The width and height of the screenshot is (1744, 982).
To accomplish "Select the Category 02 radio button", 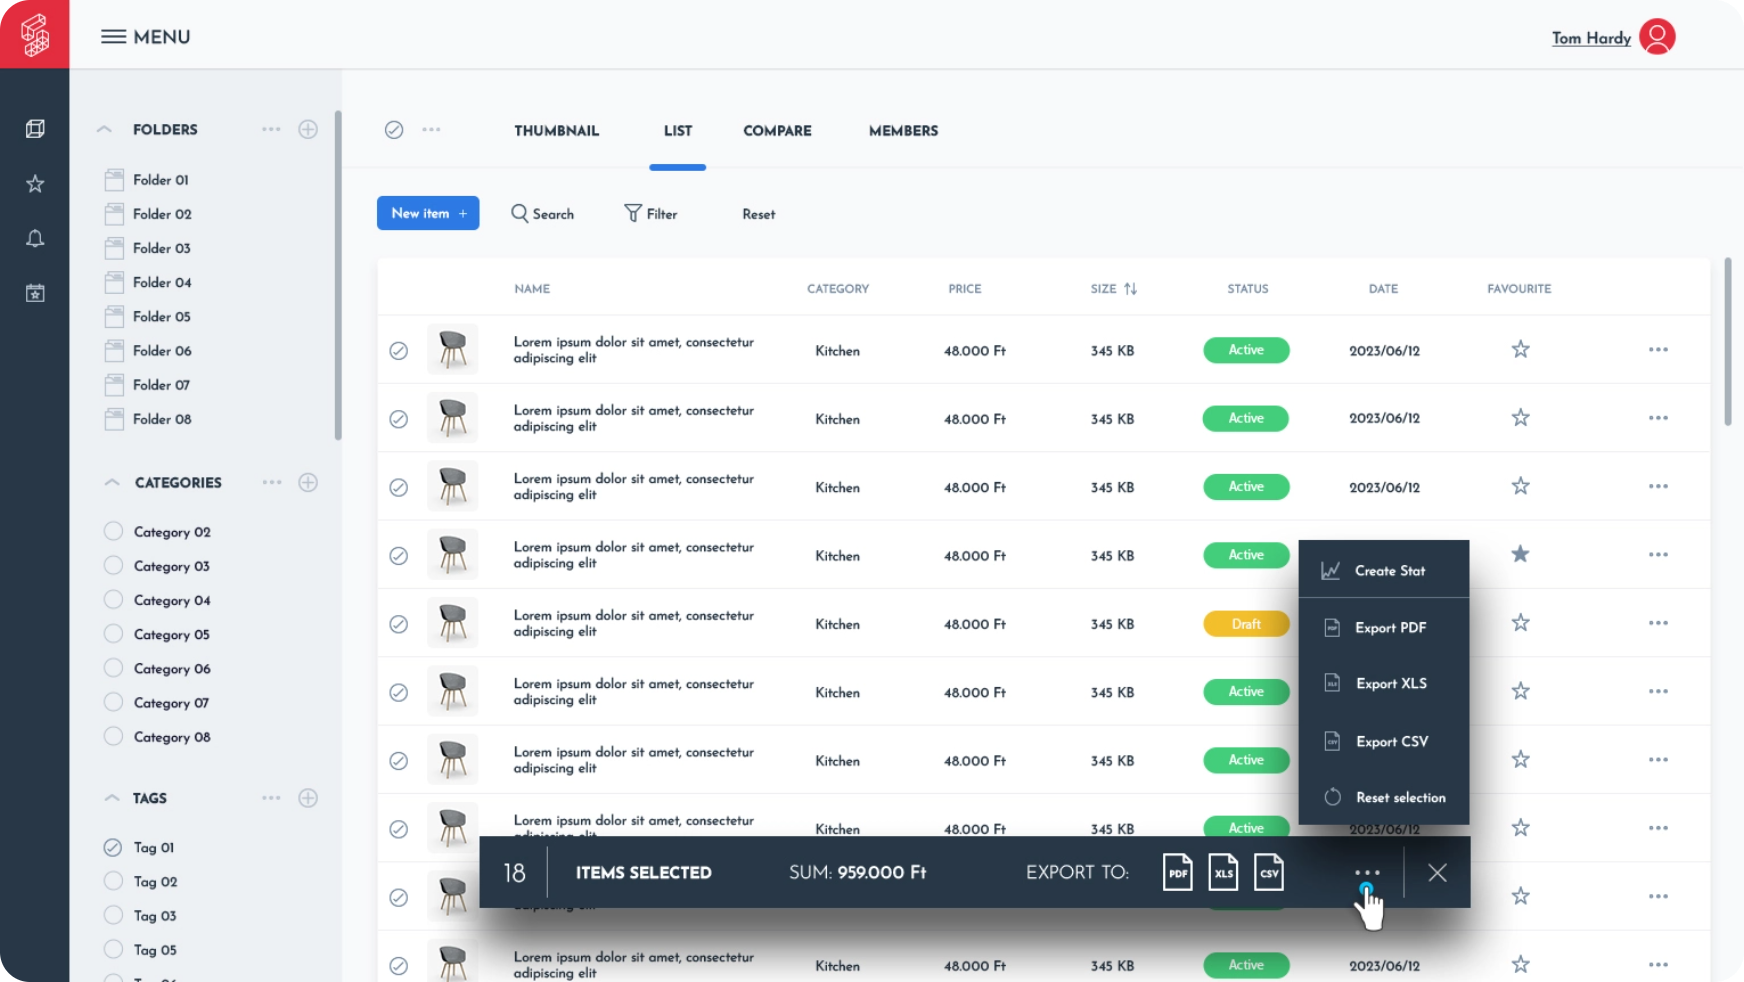I will (114, 531).
